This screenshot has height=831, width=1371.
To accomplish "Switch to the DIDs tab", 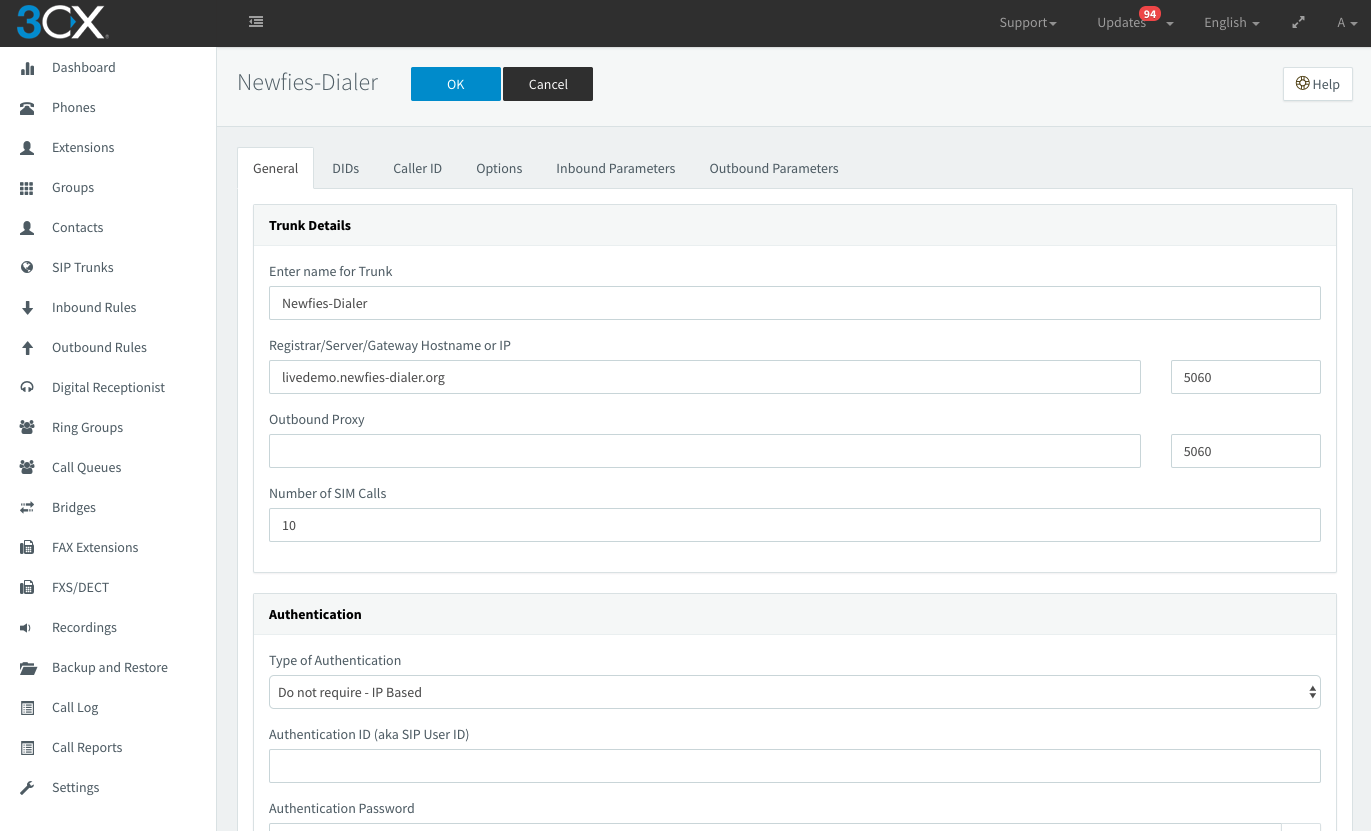I will tap(346, 168).
